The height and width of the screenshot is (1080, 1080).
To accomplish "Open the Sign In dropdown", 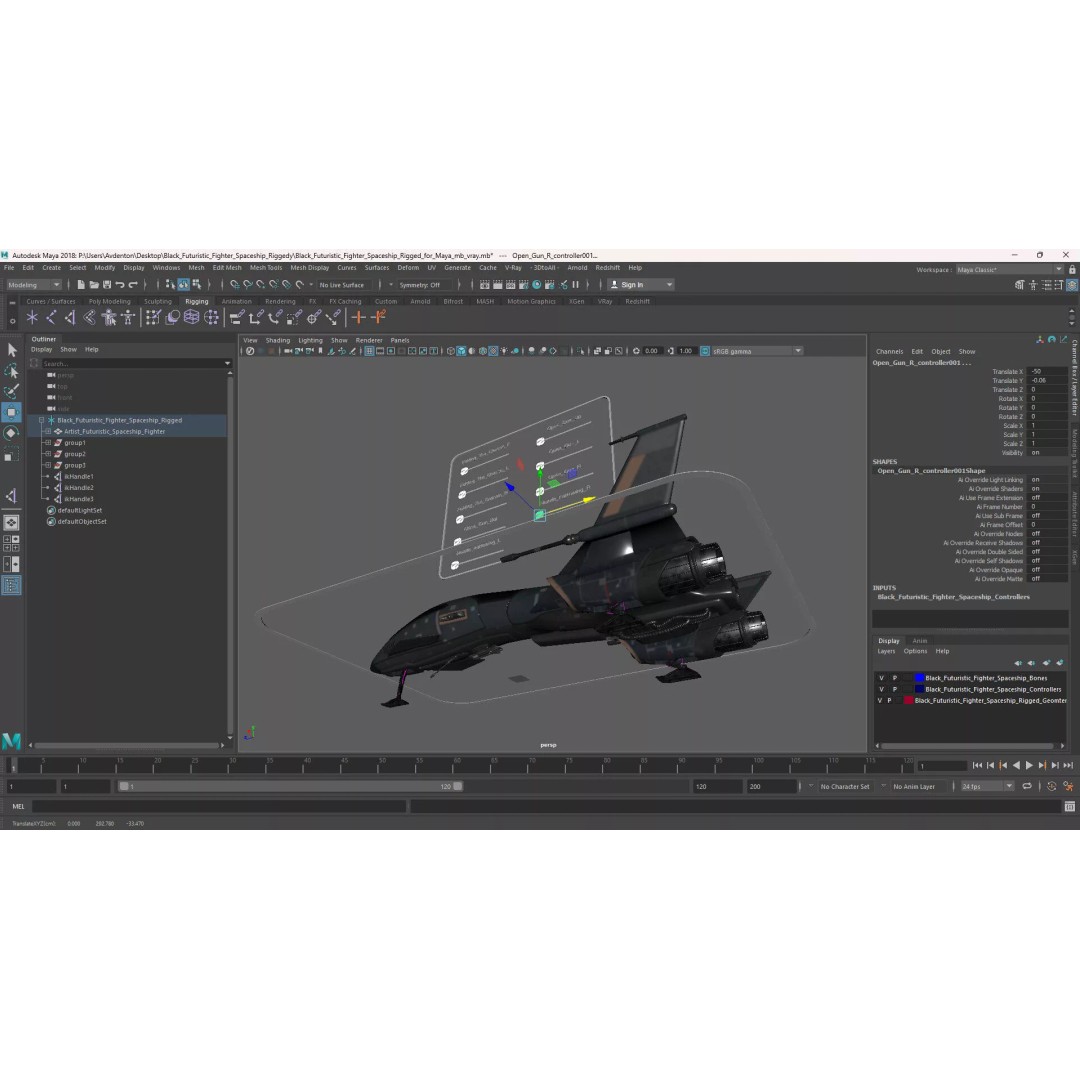I will (641, 285).
